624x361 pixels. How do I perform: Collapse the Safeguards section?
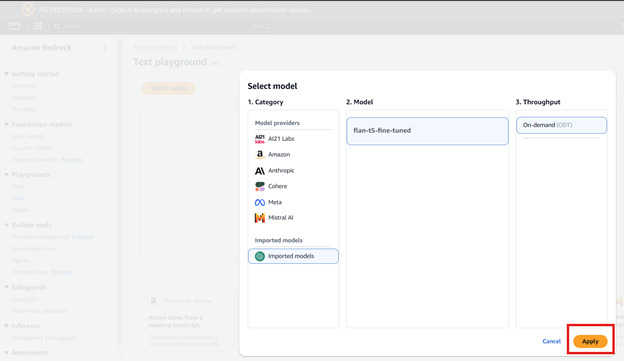coord(6,287)
